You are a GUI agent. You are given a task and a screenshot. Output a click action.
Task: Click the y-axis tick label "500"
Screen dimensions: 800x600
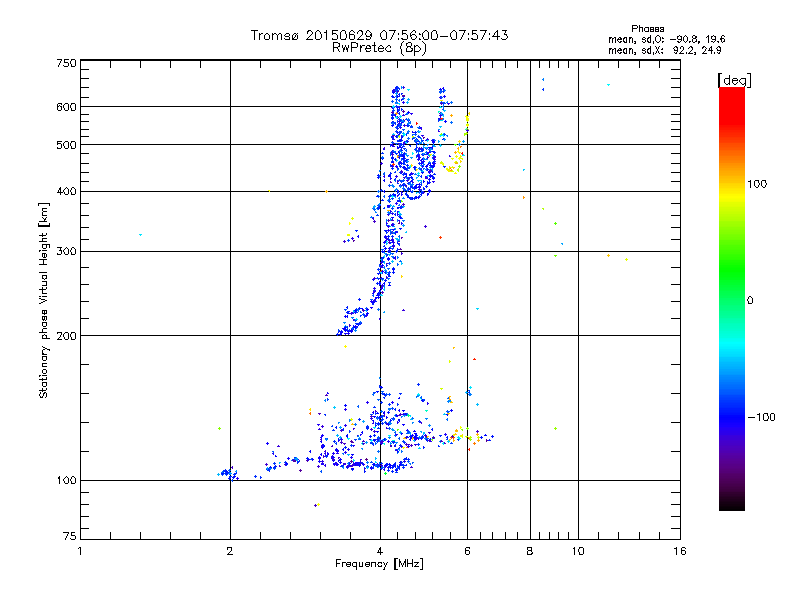66,145
